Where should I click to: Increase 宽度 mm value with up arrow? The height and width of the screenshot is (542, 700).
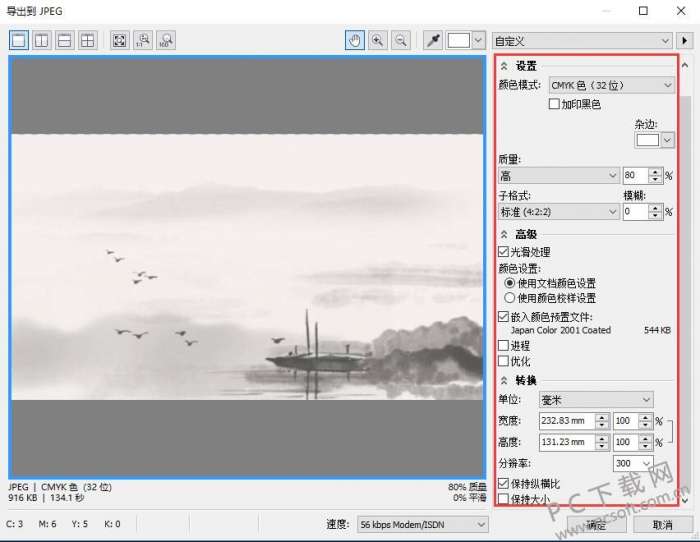[x=602, y=417]
